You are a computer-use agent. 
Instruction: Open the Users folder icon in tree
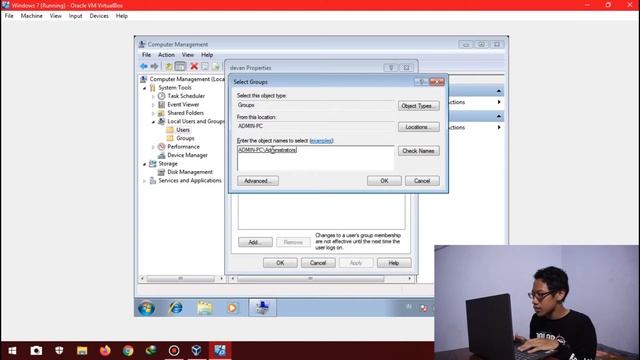(x=170, y=130)
